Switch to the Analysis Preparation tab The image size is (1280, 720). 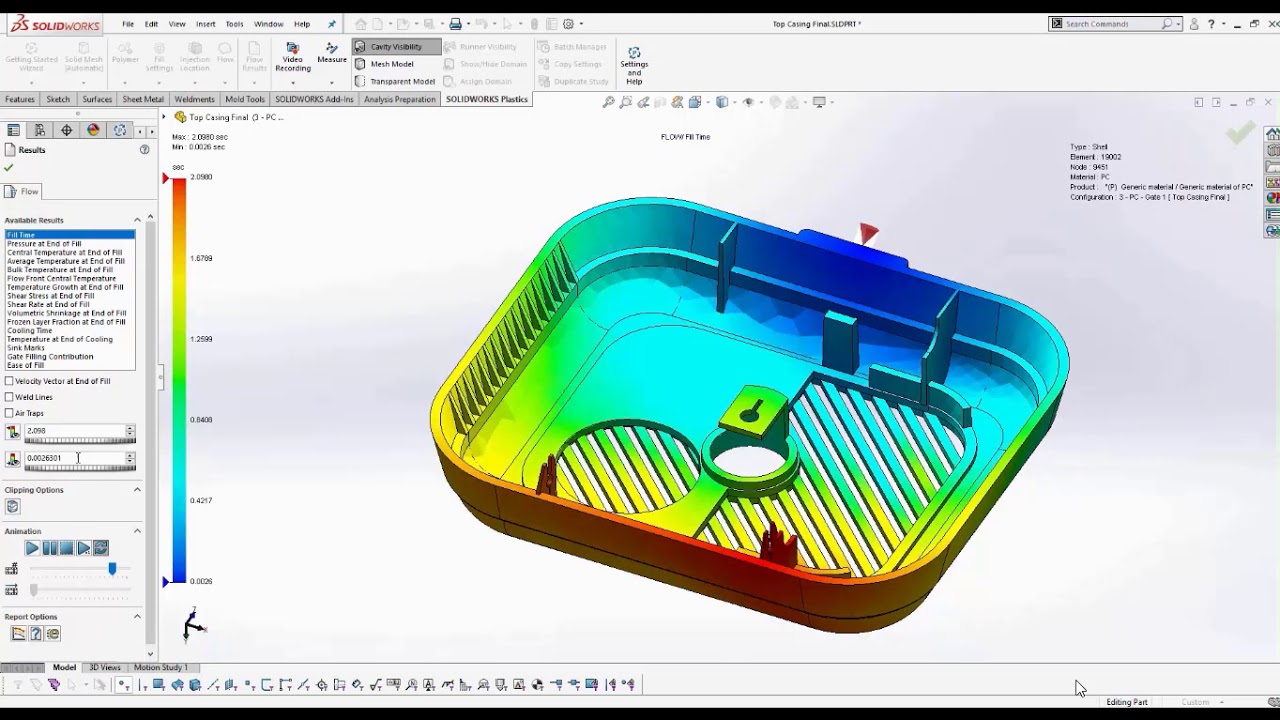click(x=400, y=99)
